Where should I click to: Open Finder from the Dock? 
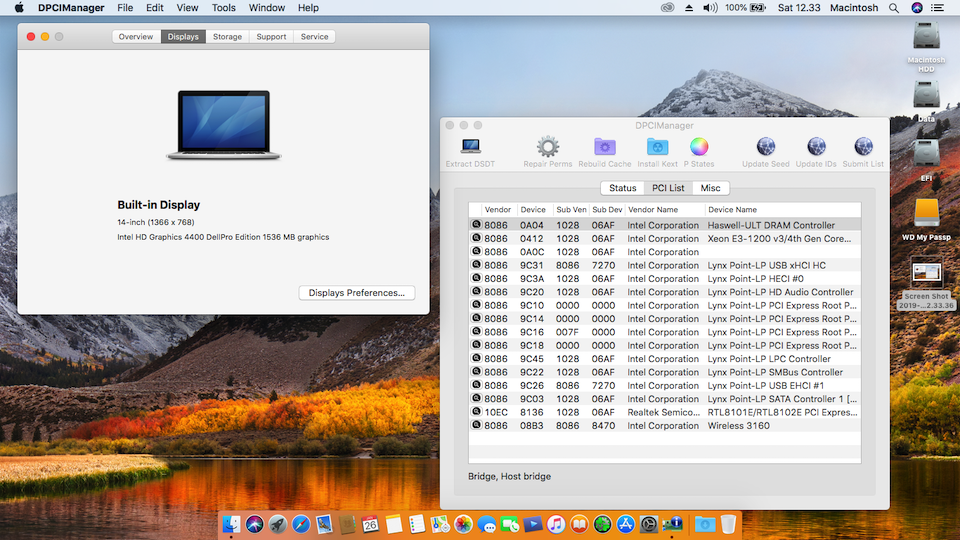tap(232, 524)
